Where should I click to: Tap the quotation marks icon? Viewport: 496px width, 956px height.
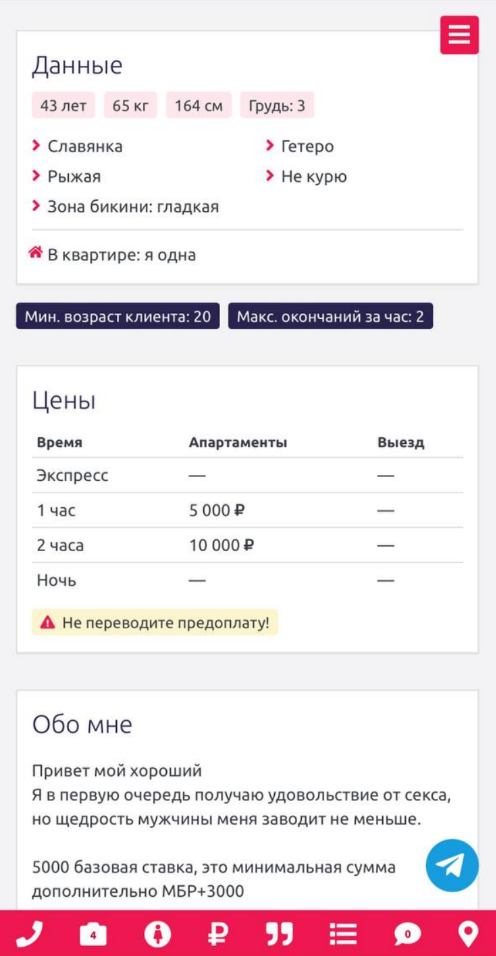coord(280,933)
